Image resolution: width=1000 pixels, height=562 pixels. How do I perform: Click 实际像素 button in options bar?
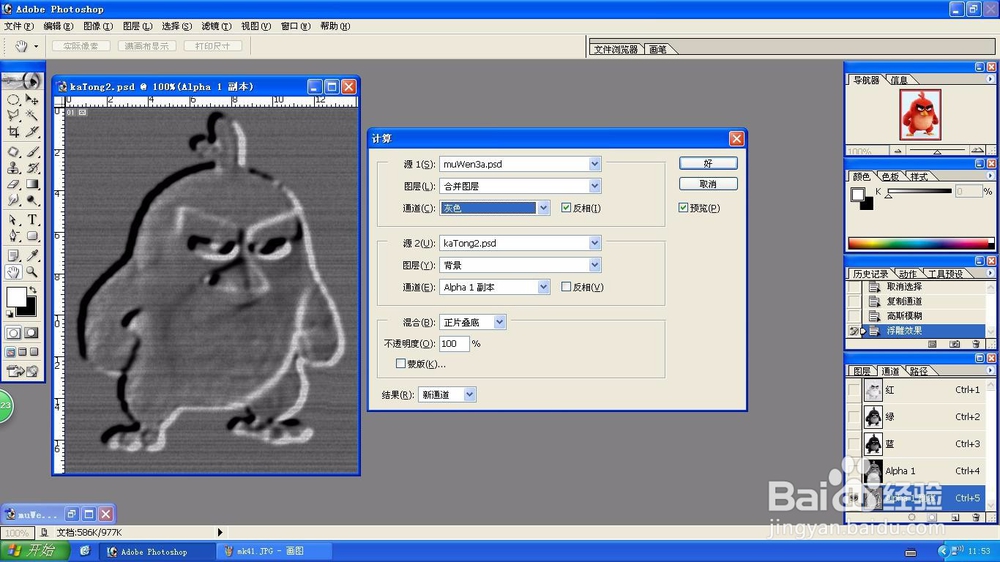point(81,46)
